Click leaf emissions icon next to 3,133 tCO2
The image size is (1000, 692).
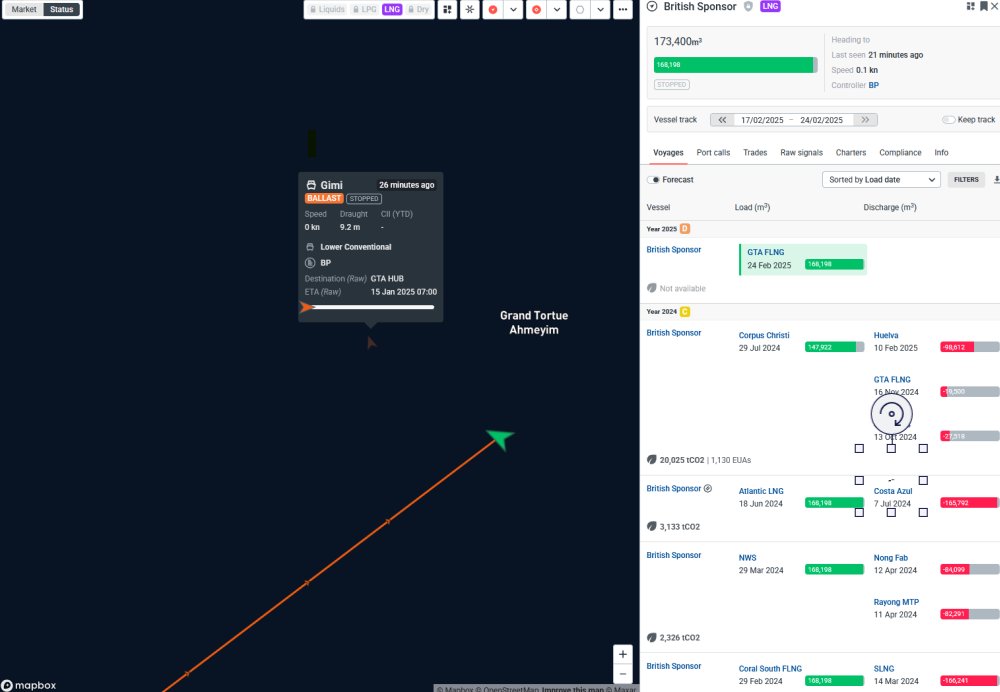(652, 527)
